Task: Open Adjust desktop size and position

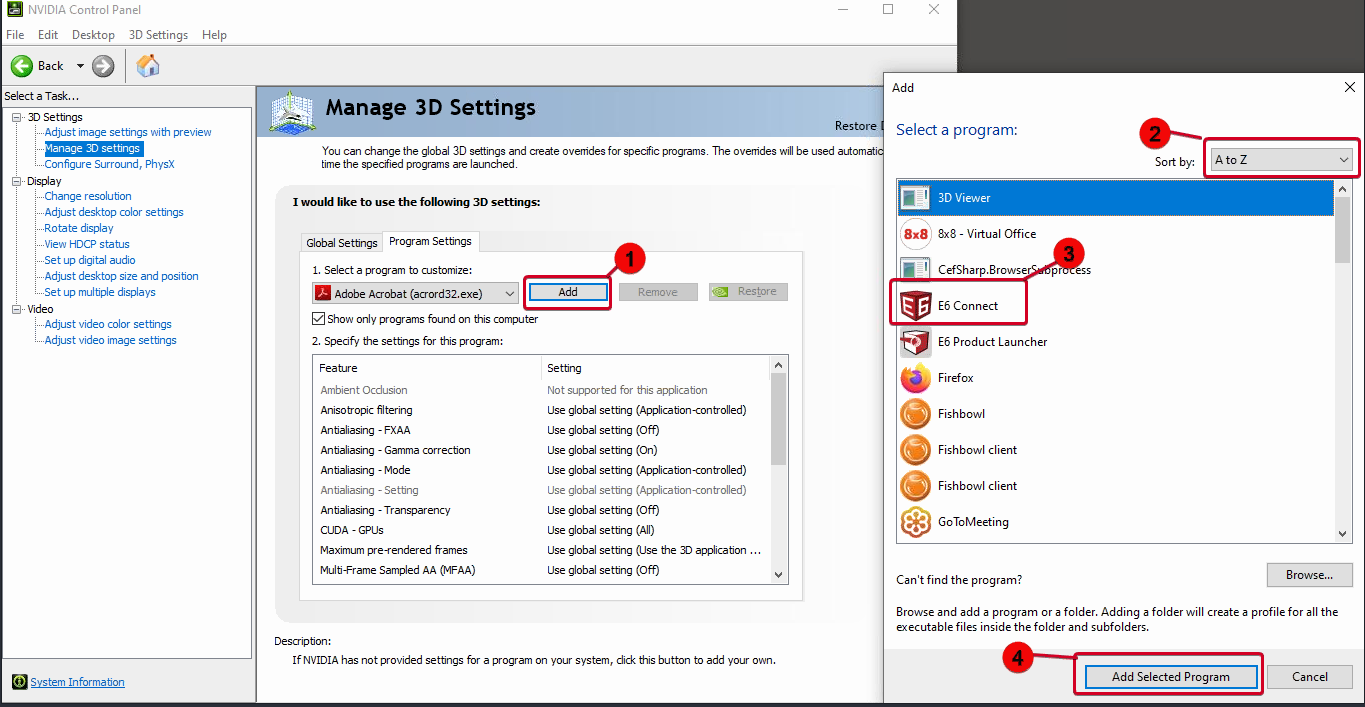Action: pyautogui.click(x=121, y=276)
